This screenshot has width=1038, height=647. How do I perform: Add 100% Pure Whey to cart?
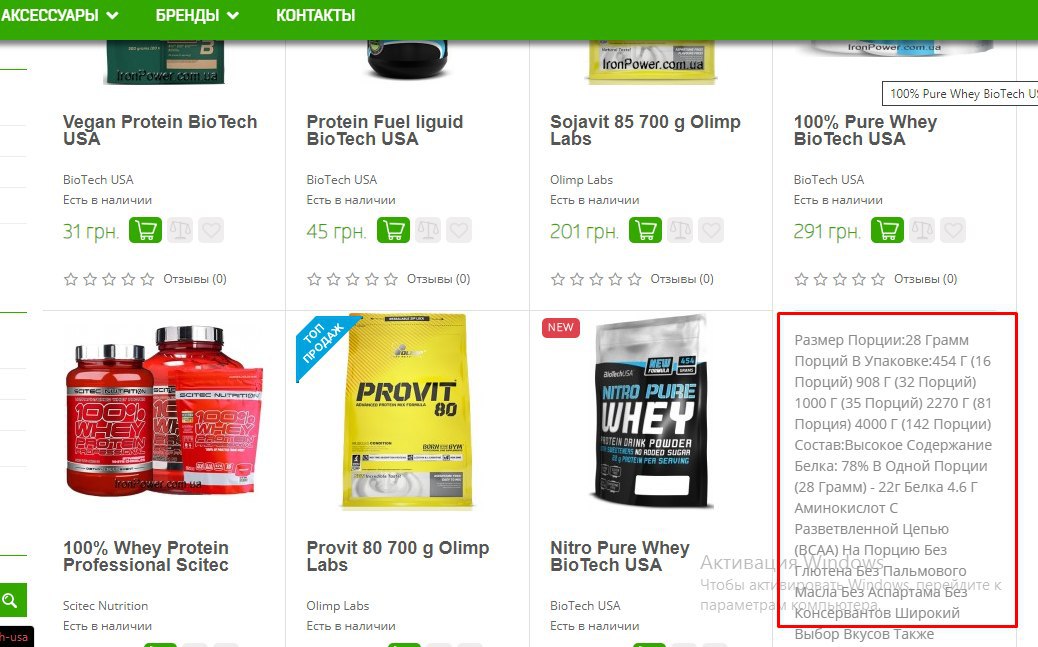[x=887, y=230]
